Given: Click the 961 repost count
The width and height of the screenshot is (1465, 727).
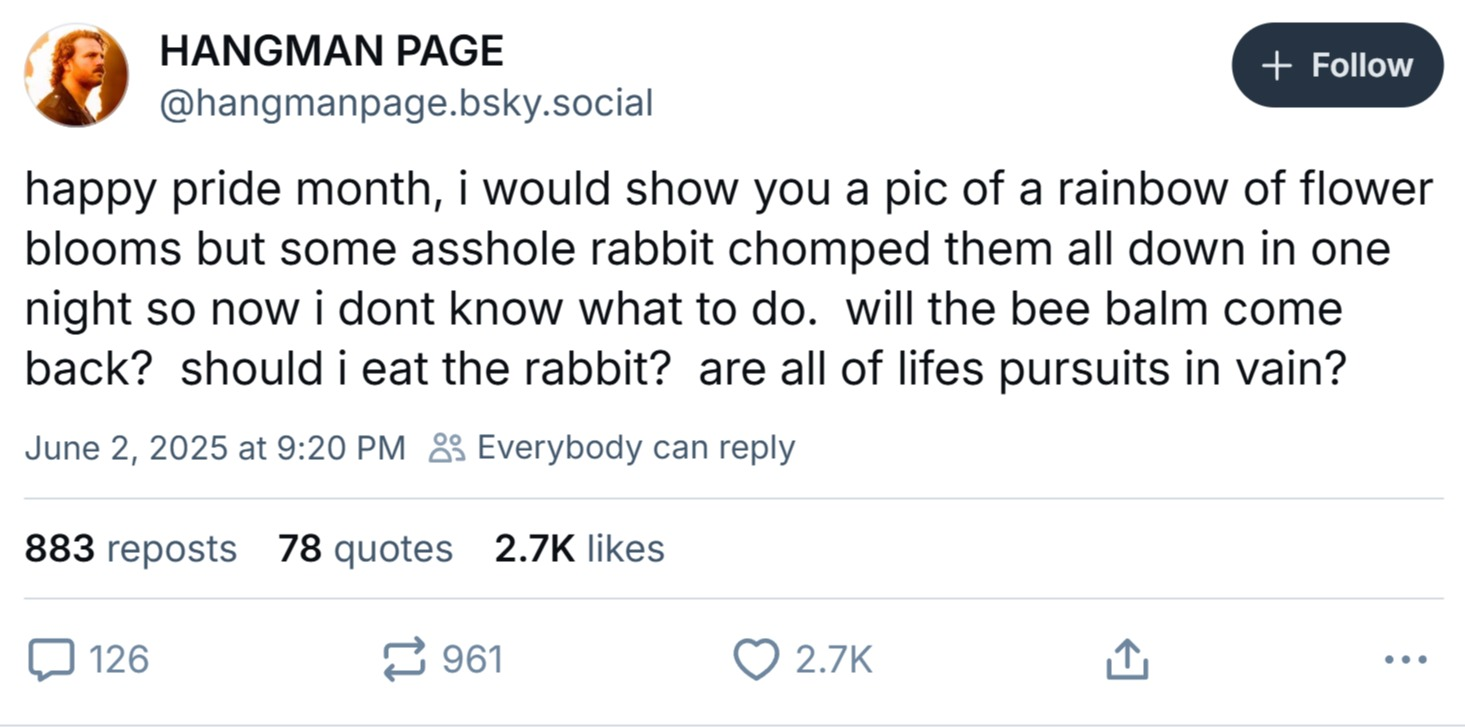Looking at the screenshot, I should 471,660.
